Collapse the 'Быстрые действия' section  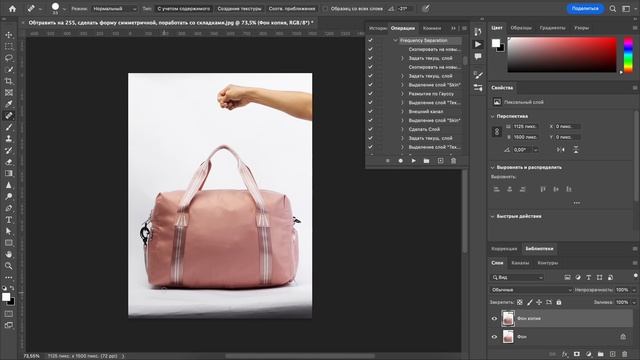492,216
